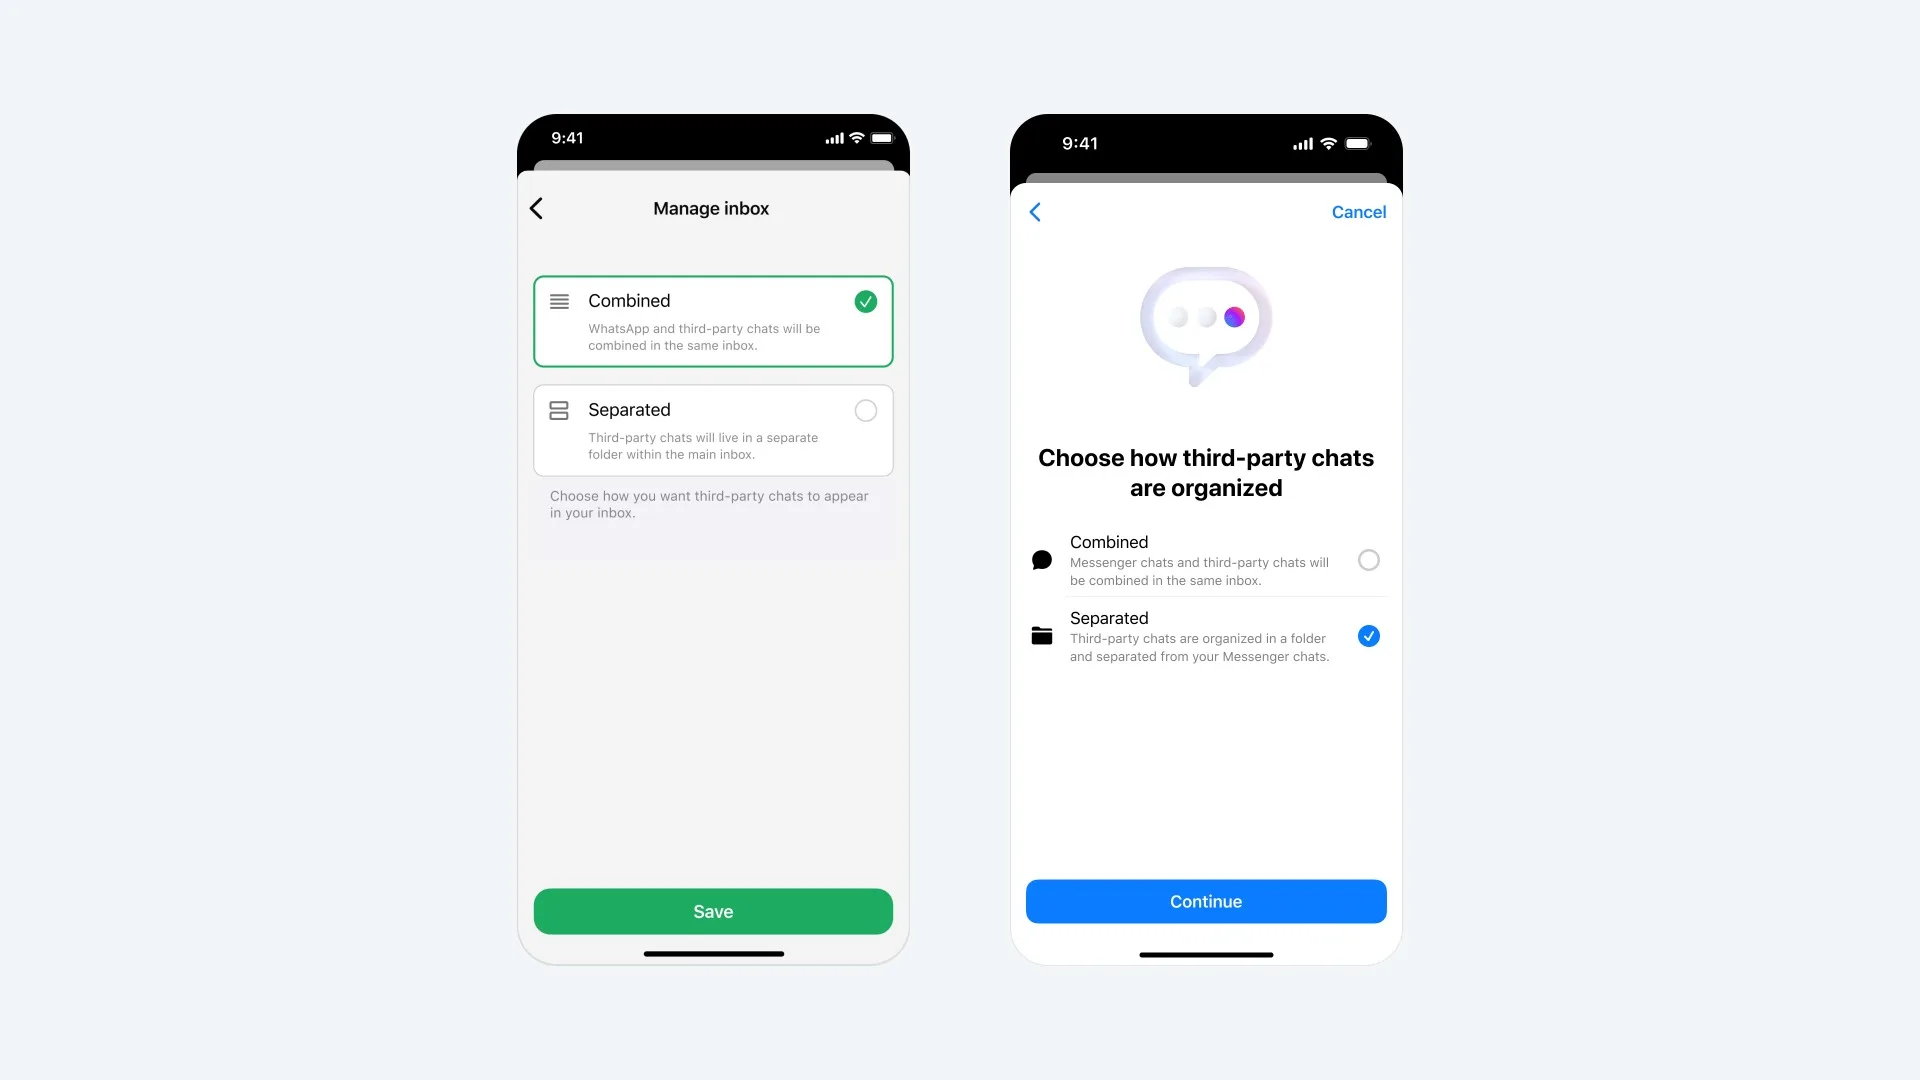Screen dimensions: 1920x1080
Task: Click the Messenger chat bubble icon
Action: pos(1042,558)
